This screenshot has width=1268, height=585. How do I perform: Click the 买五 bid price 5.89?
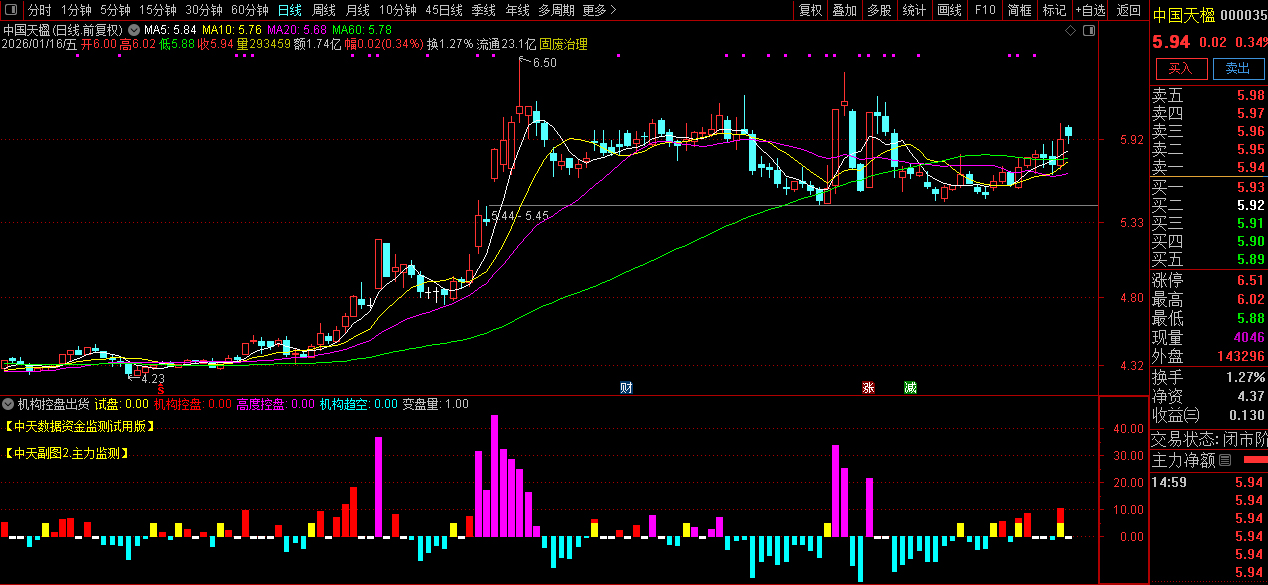(x=1250, y=259)
